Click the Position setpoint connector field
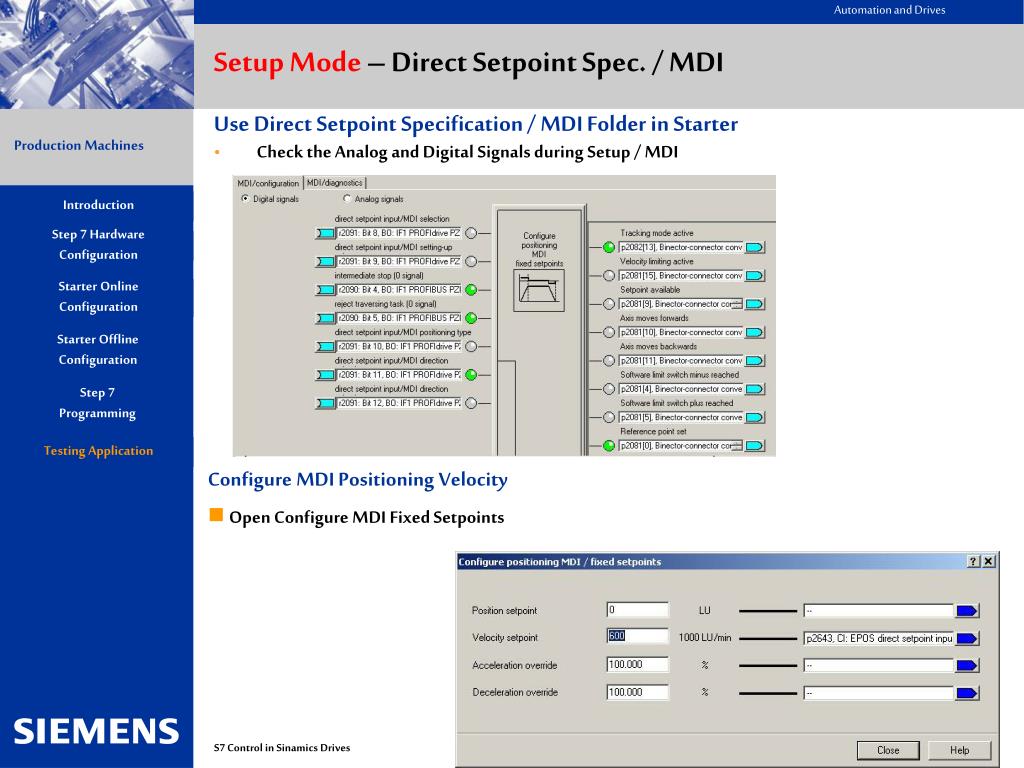The image size is (1024, 768). pos(879,611)
